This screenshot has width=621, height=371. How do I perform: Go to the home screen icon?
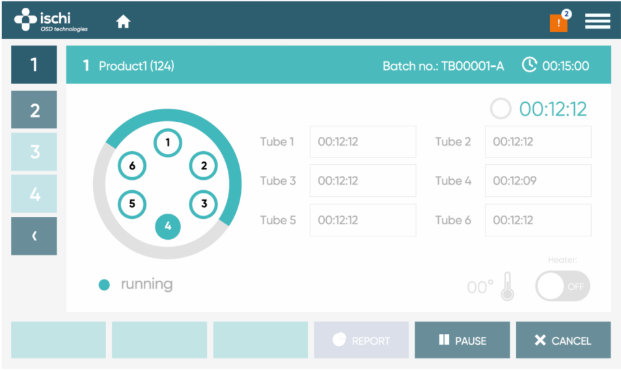click(x=123, y=21)
